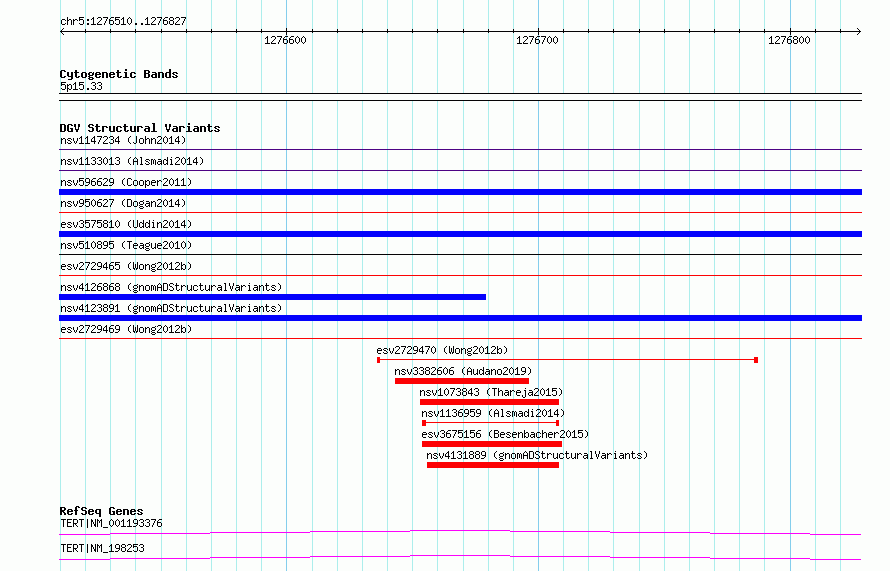The height and width of the screenshot is (571, 890).
Task: Click the nsv1133013 (Alsmadi2014) variant label
Action: pyautogui.click(x=132, y=161)
